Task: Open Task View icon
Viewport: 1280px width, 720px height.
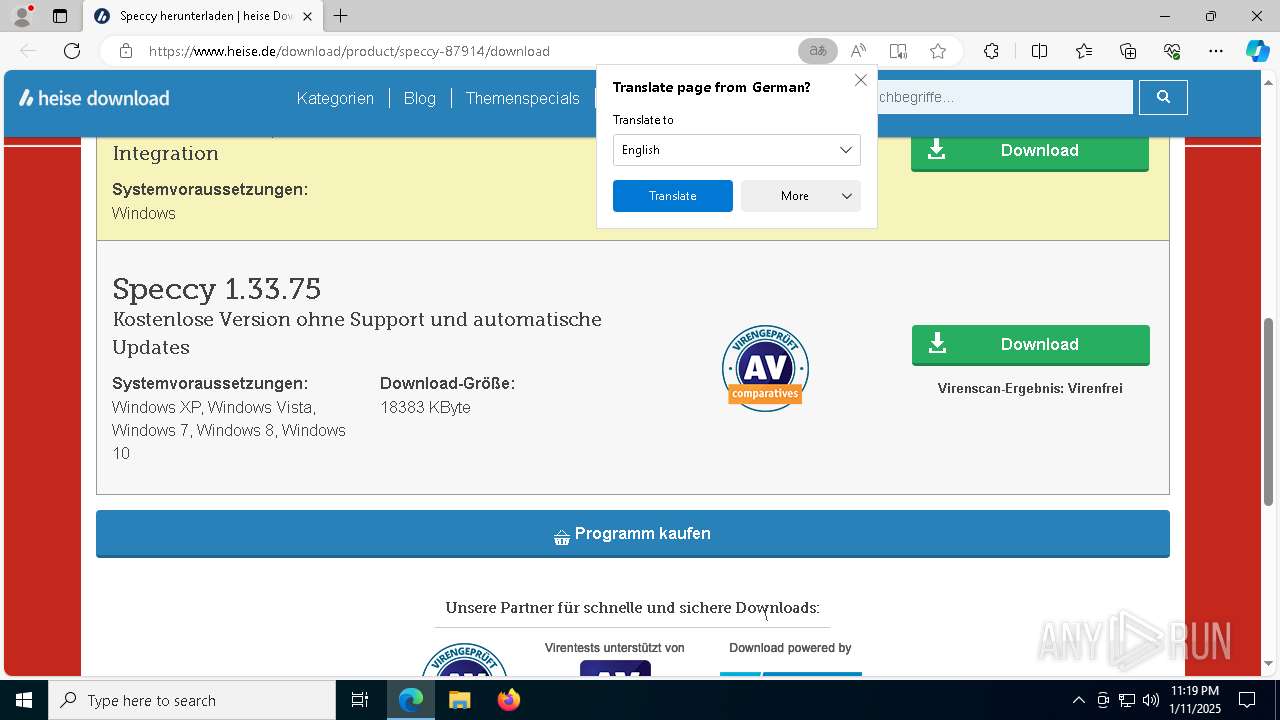Action: tap(360, 700)
